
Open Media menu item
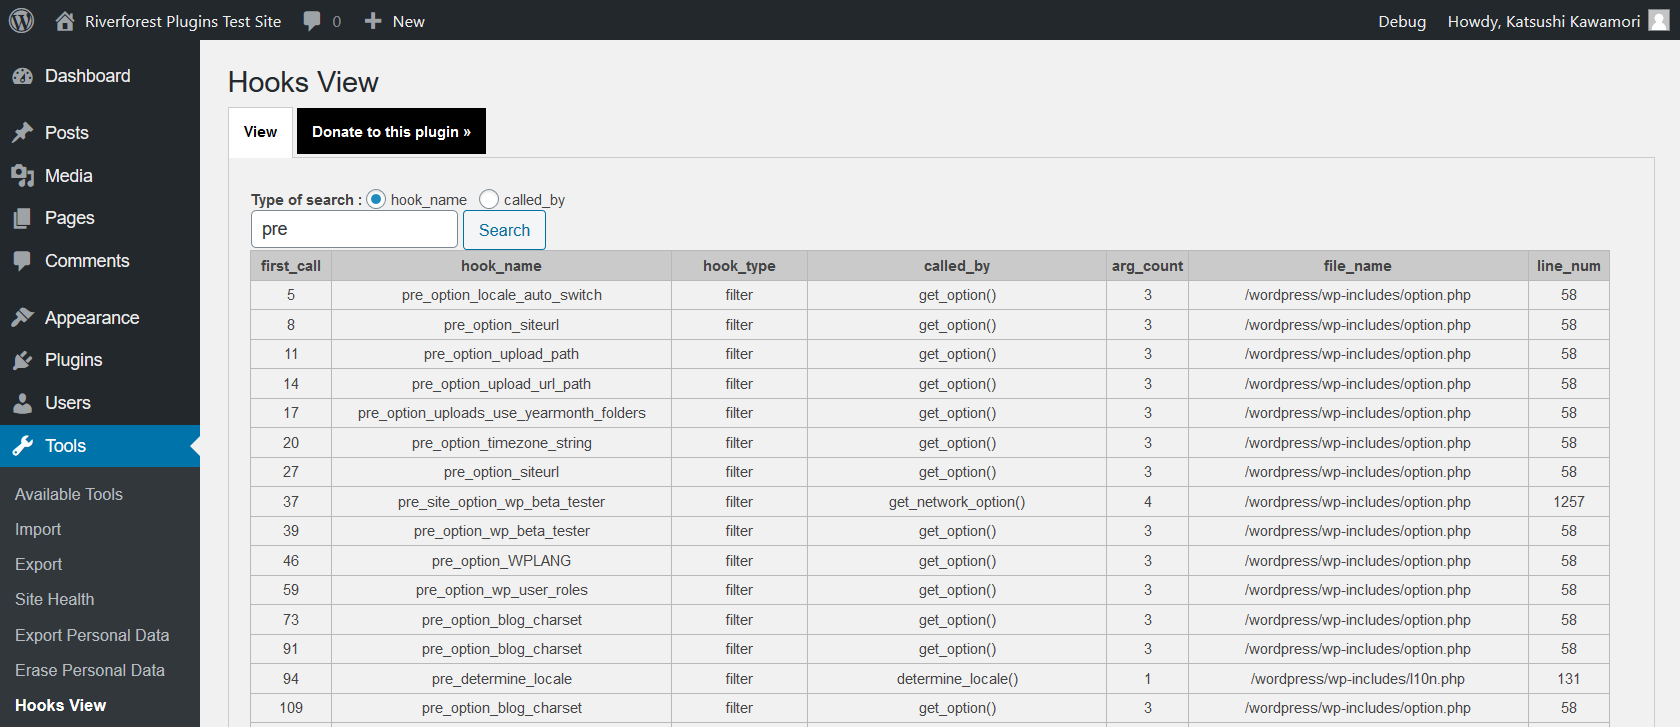100,176
